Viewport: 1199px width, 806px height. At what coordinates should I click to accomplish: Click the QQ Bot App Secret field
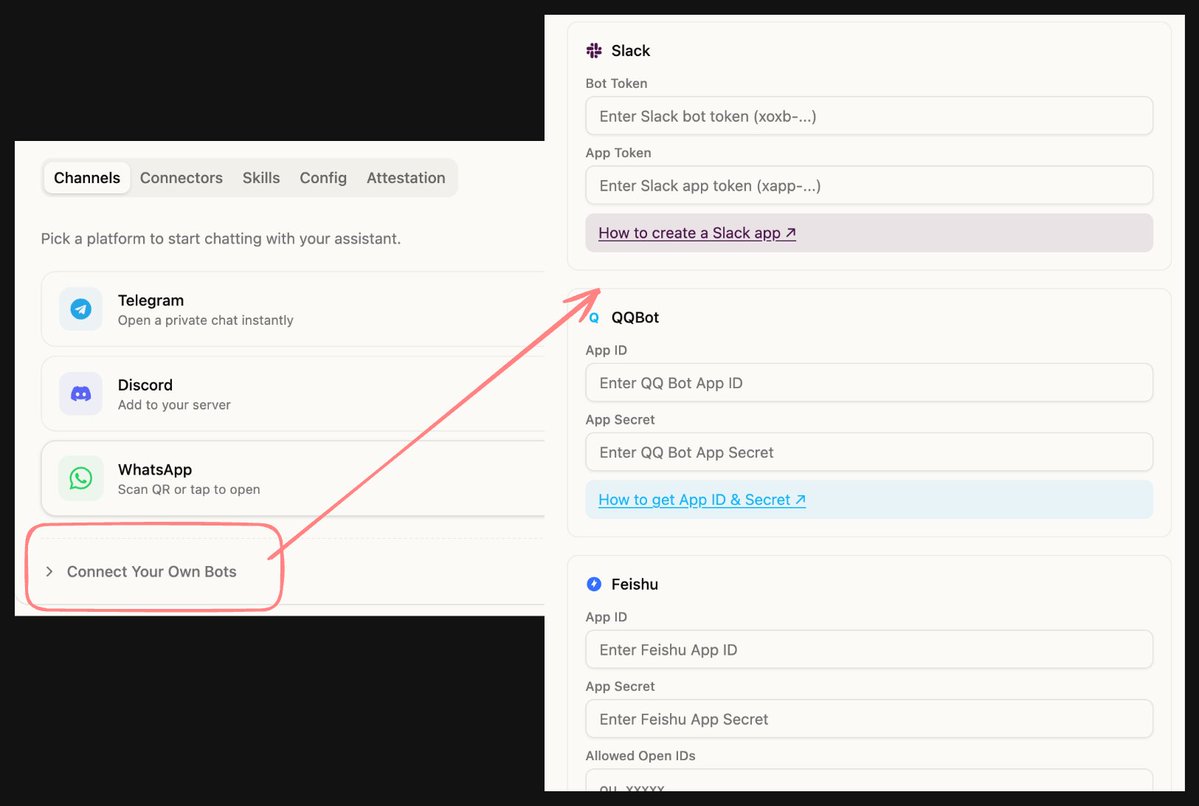869,453
